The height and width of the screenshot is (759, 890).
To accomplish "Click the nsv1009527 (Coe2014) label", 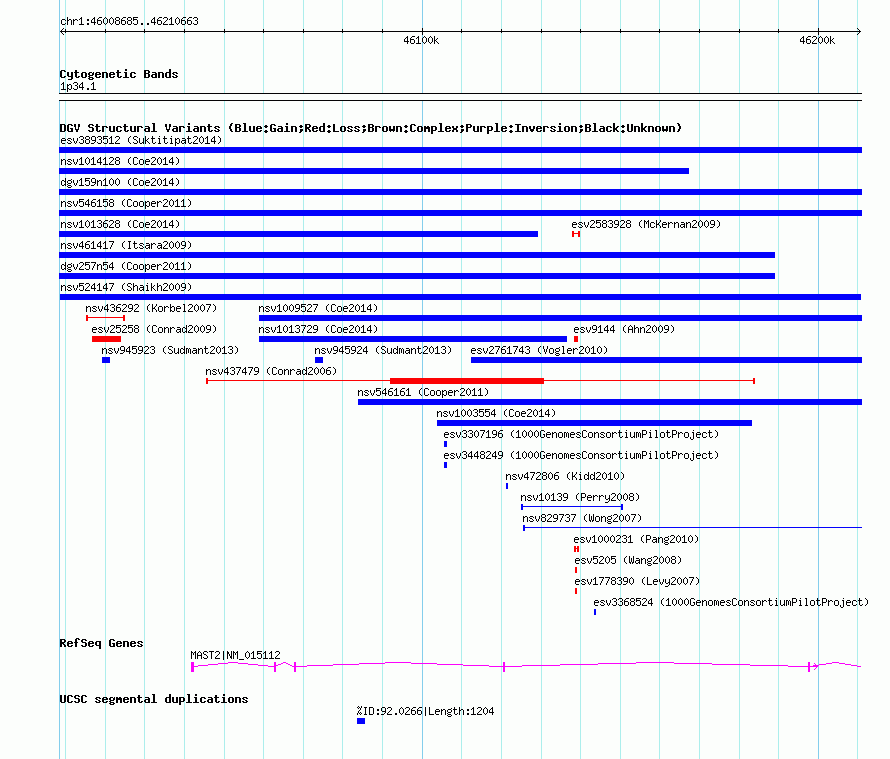I will 318,308.
